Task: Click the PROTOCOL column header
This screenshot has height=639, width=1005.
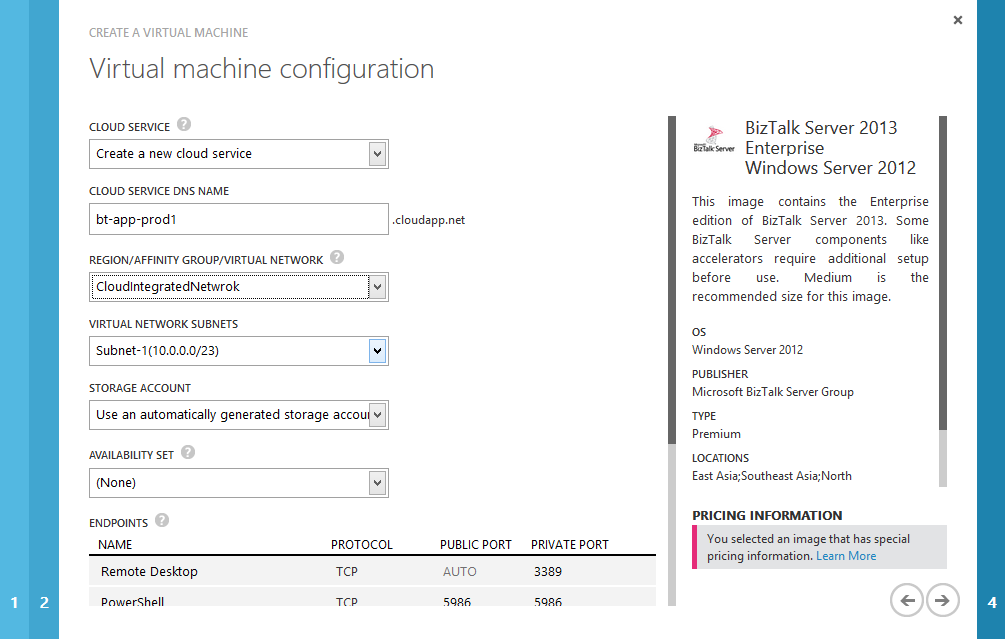Action: click(361, 545)
